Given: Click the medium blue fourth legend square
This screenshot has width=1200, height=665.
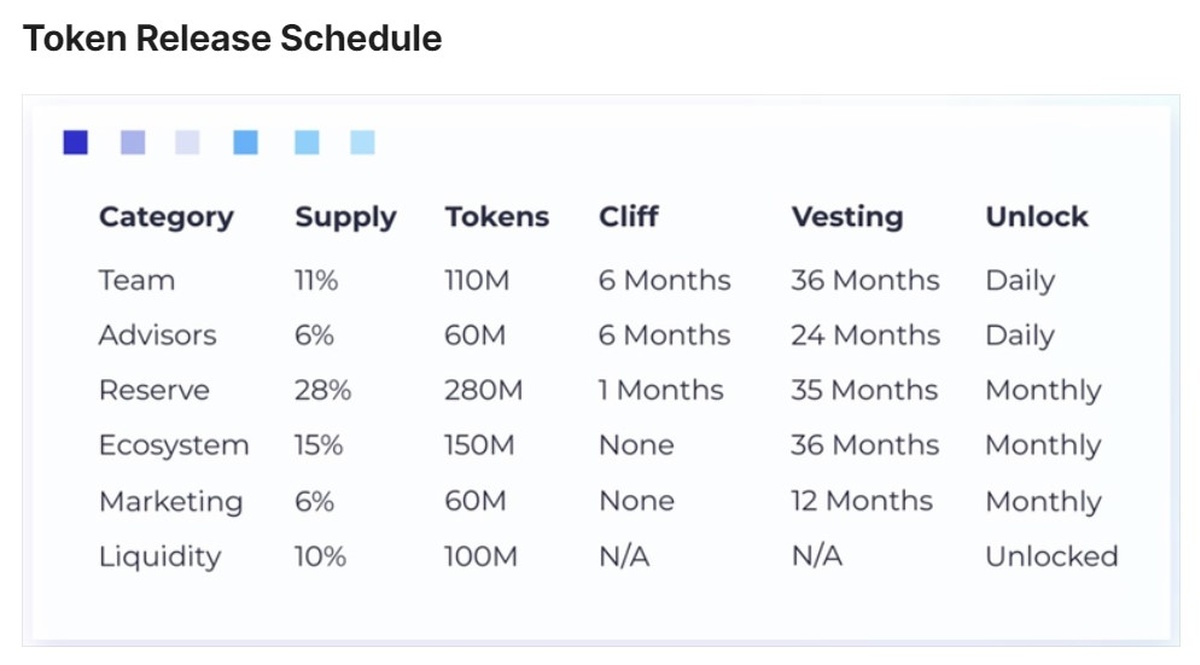Looking at the screenshot, I should pos(245,143).
